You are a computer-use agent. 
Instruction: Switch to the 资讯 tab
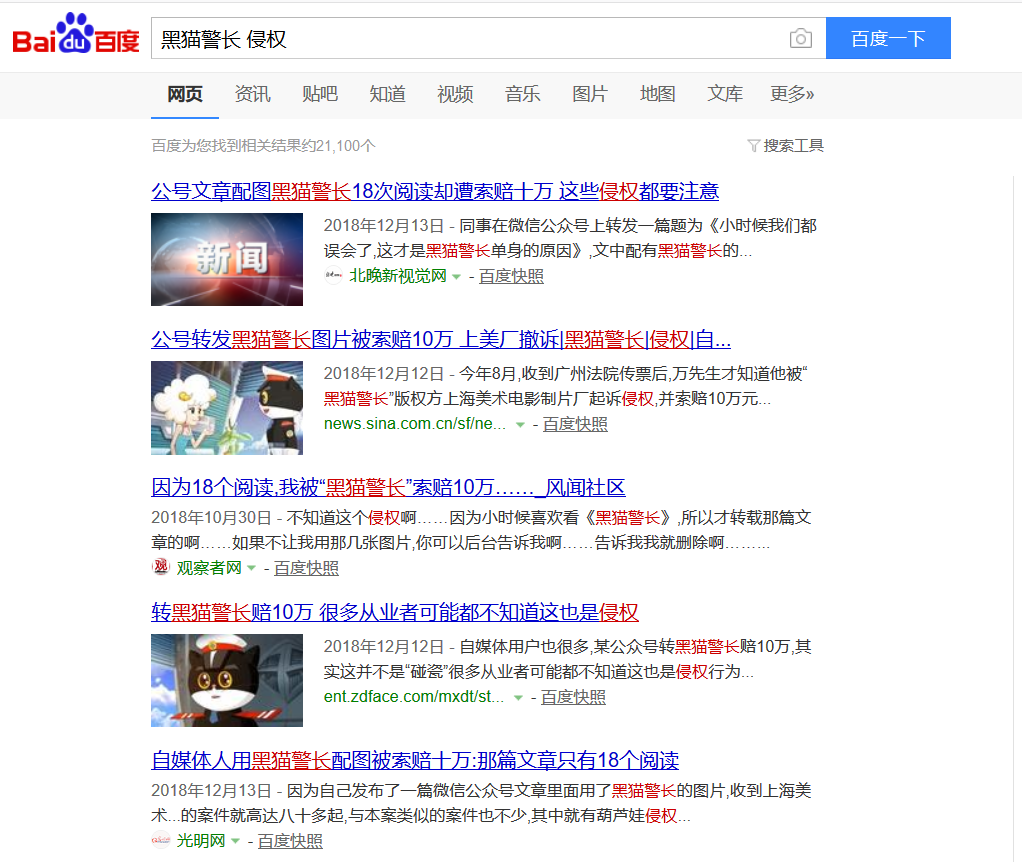tap(252, 94)
